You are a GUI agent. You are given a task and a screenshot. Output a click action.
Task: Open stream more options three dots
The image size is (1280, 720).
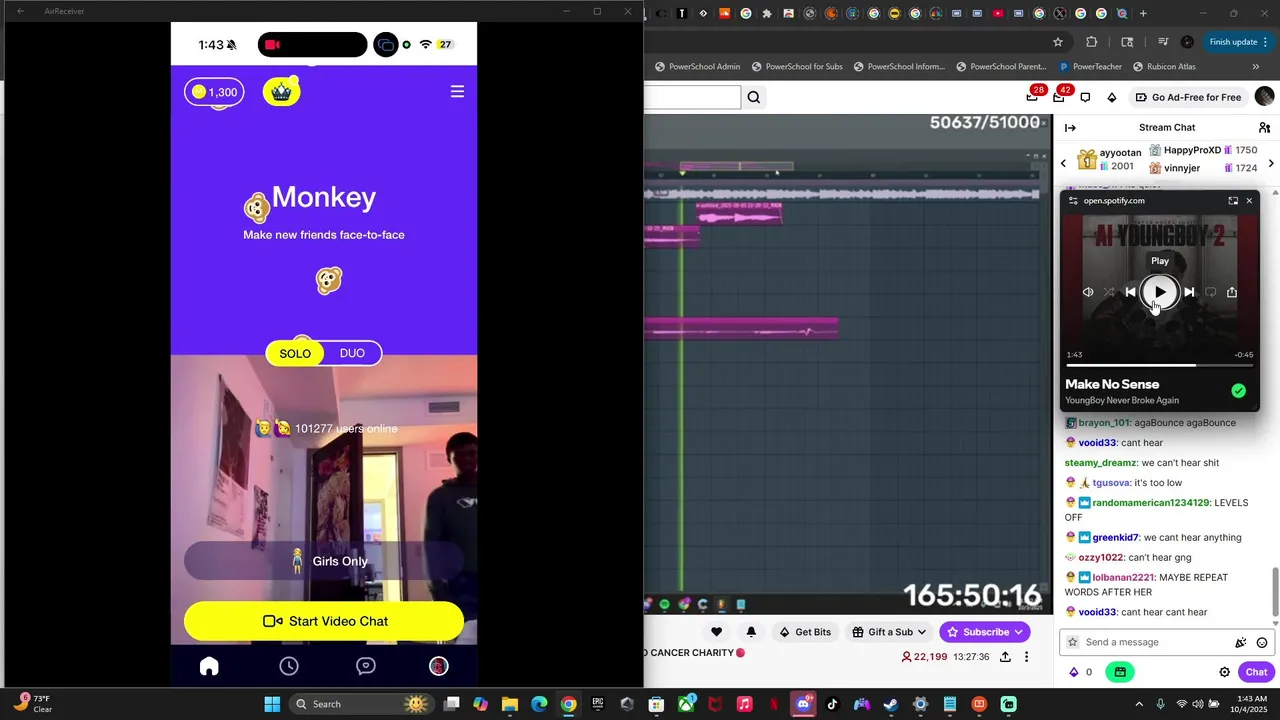coord(1026,657)
